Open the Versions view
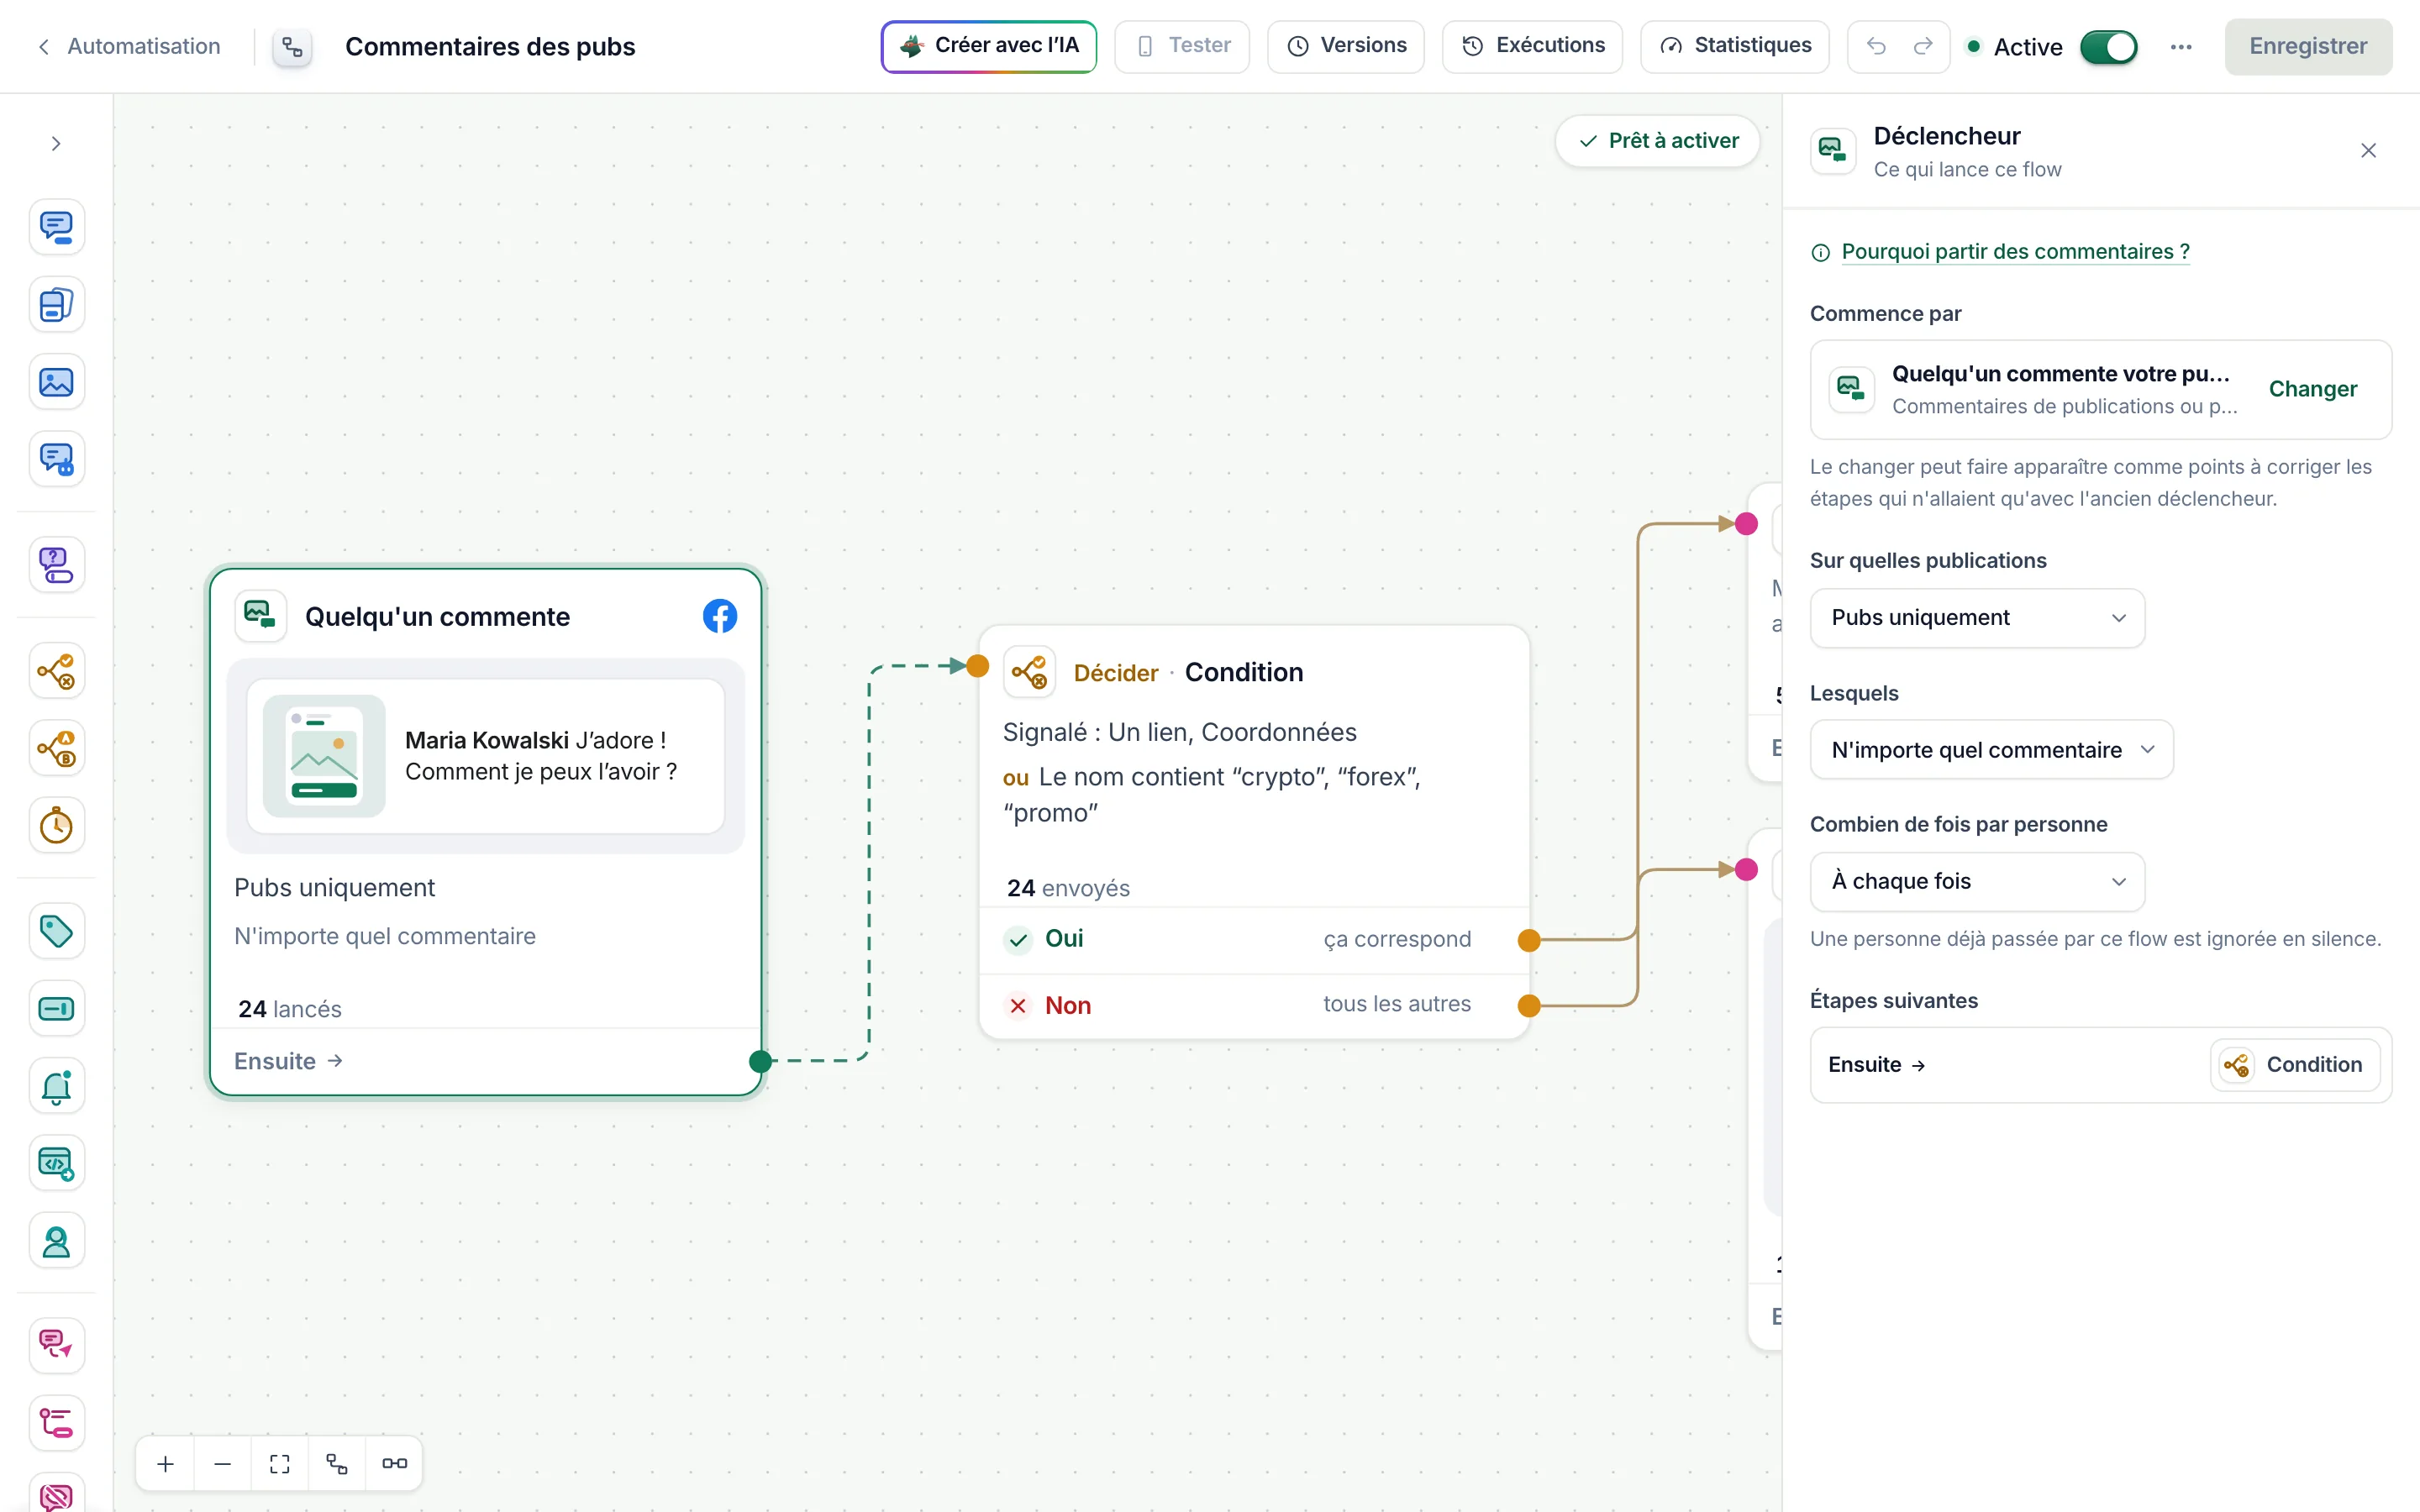2420x1512 pixels. pyautogui.click(x=1345, y=46)
